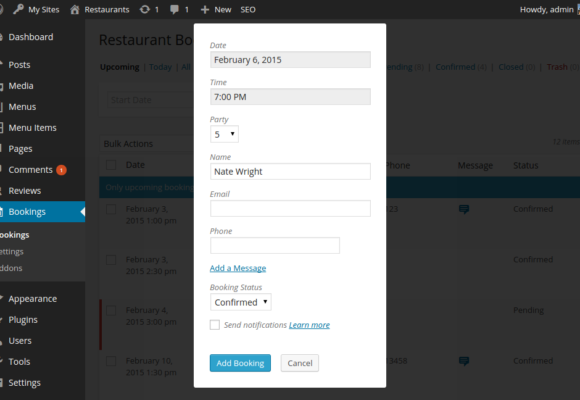
Task: Click the Add Booking button
Action: click(x=240, y=363)
